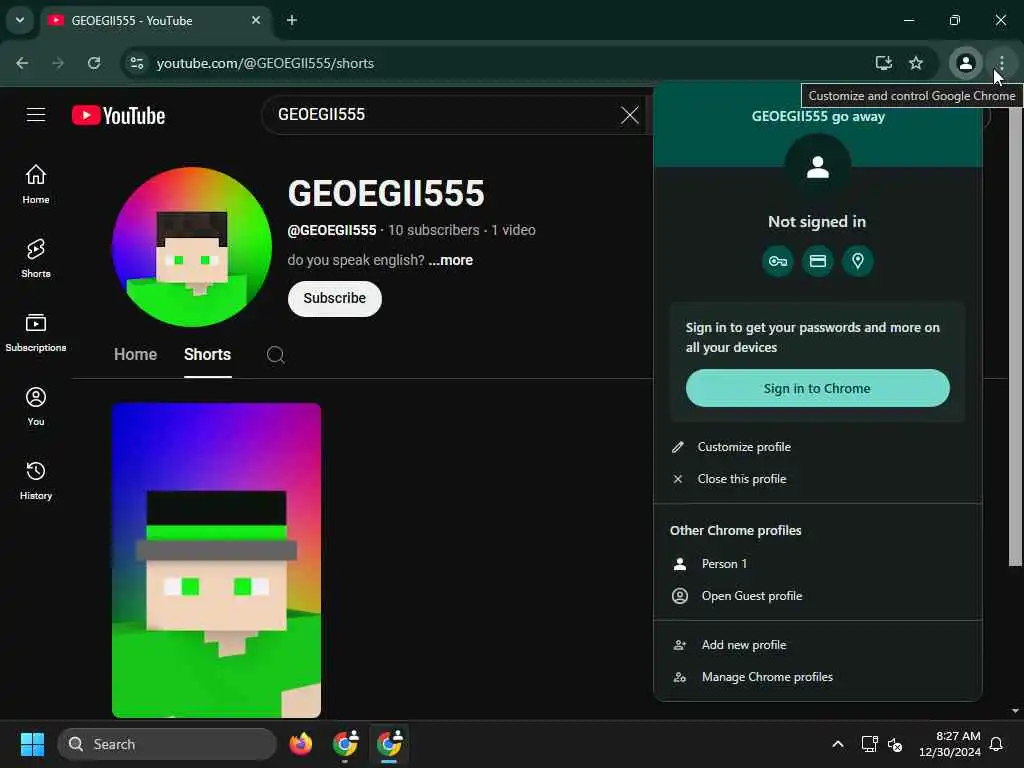Open payment methods card icon
This screenshot has height=768, width=1024.
(x=818, y=261)
